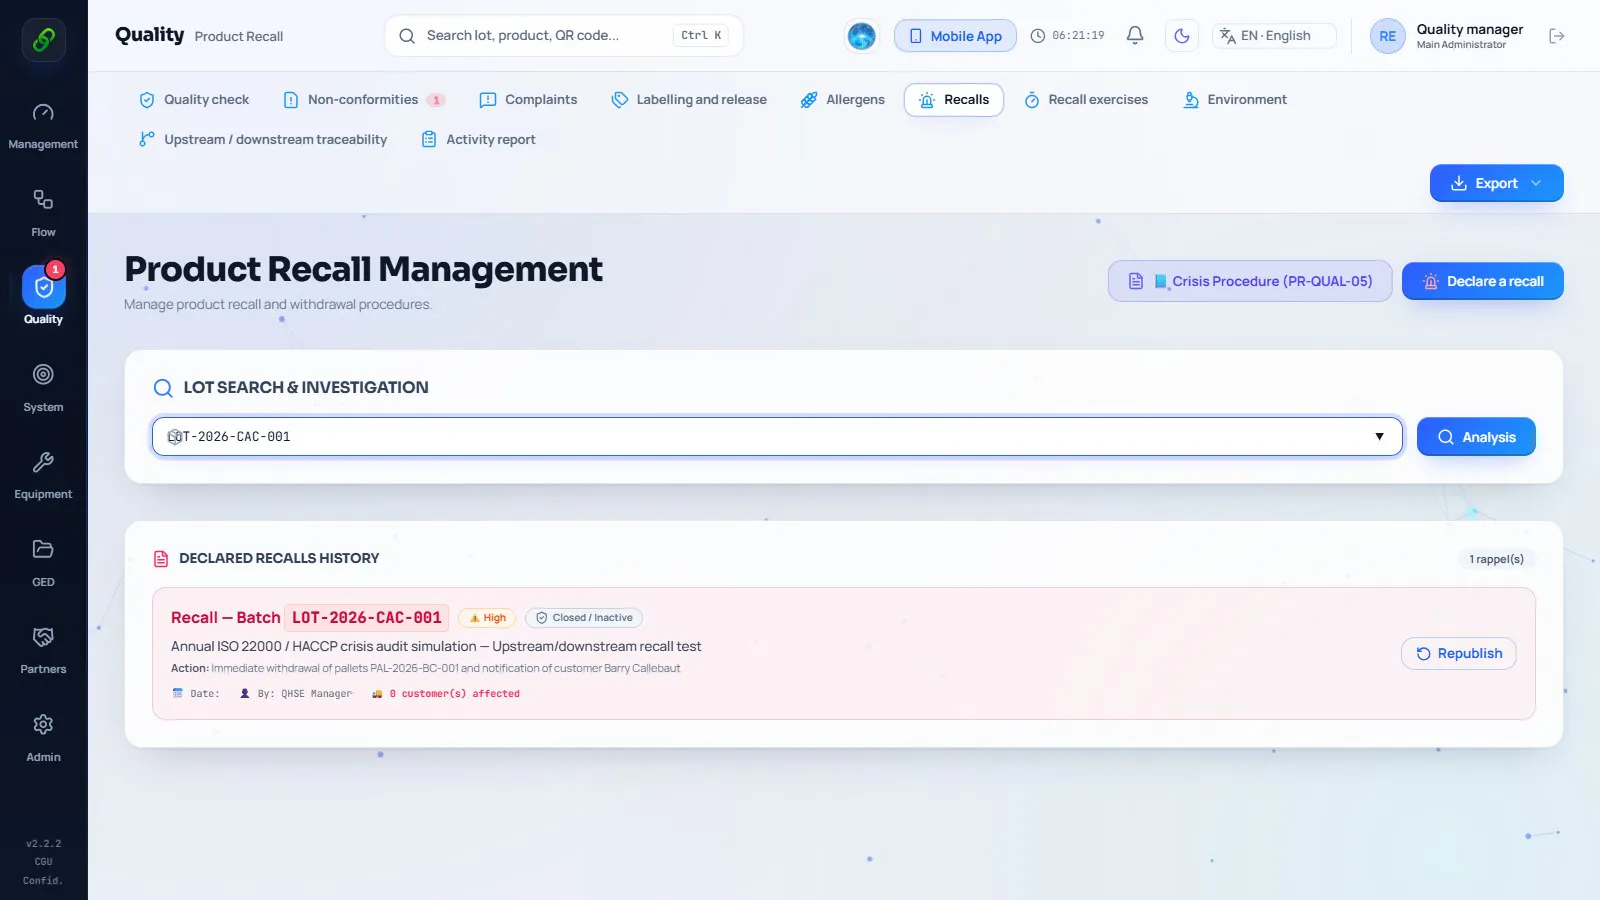Click the logout icon

(x=1556, y=36)
